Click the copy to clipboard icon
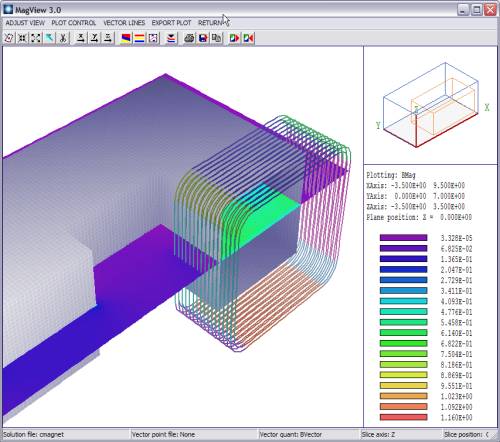The height and width of the screenshot is (442, 500). point(216,38)
